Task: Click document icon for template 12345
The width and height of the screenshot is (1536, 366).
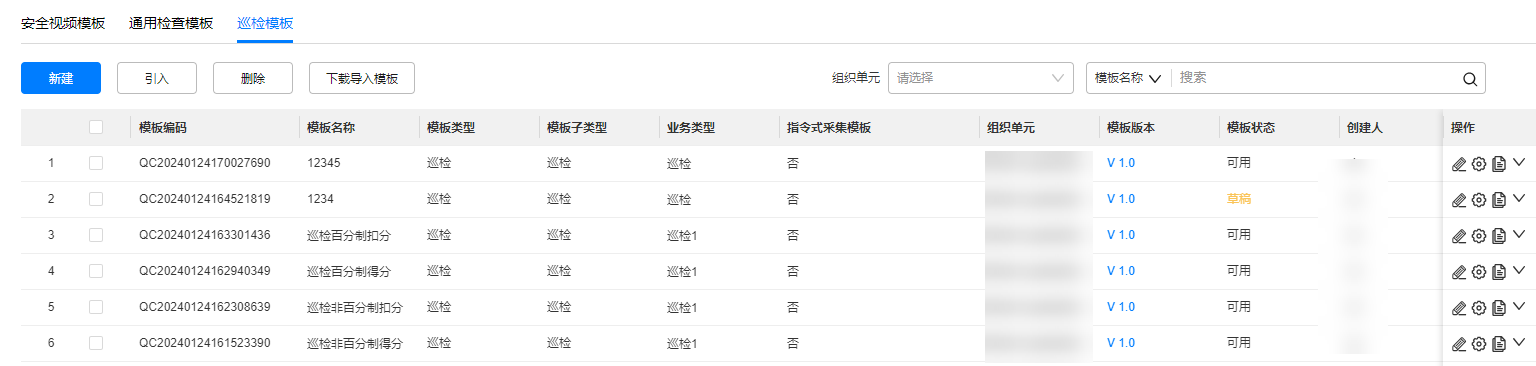Action: [1499, 164]
